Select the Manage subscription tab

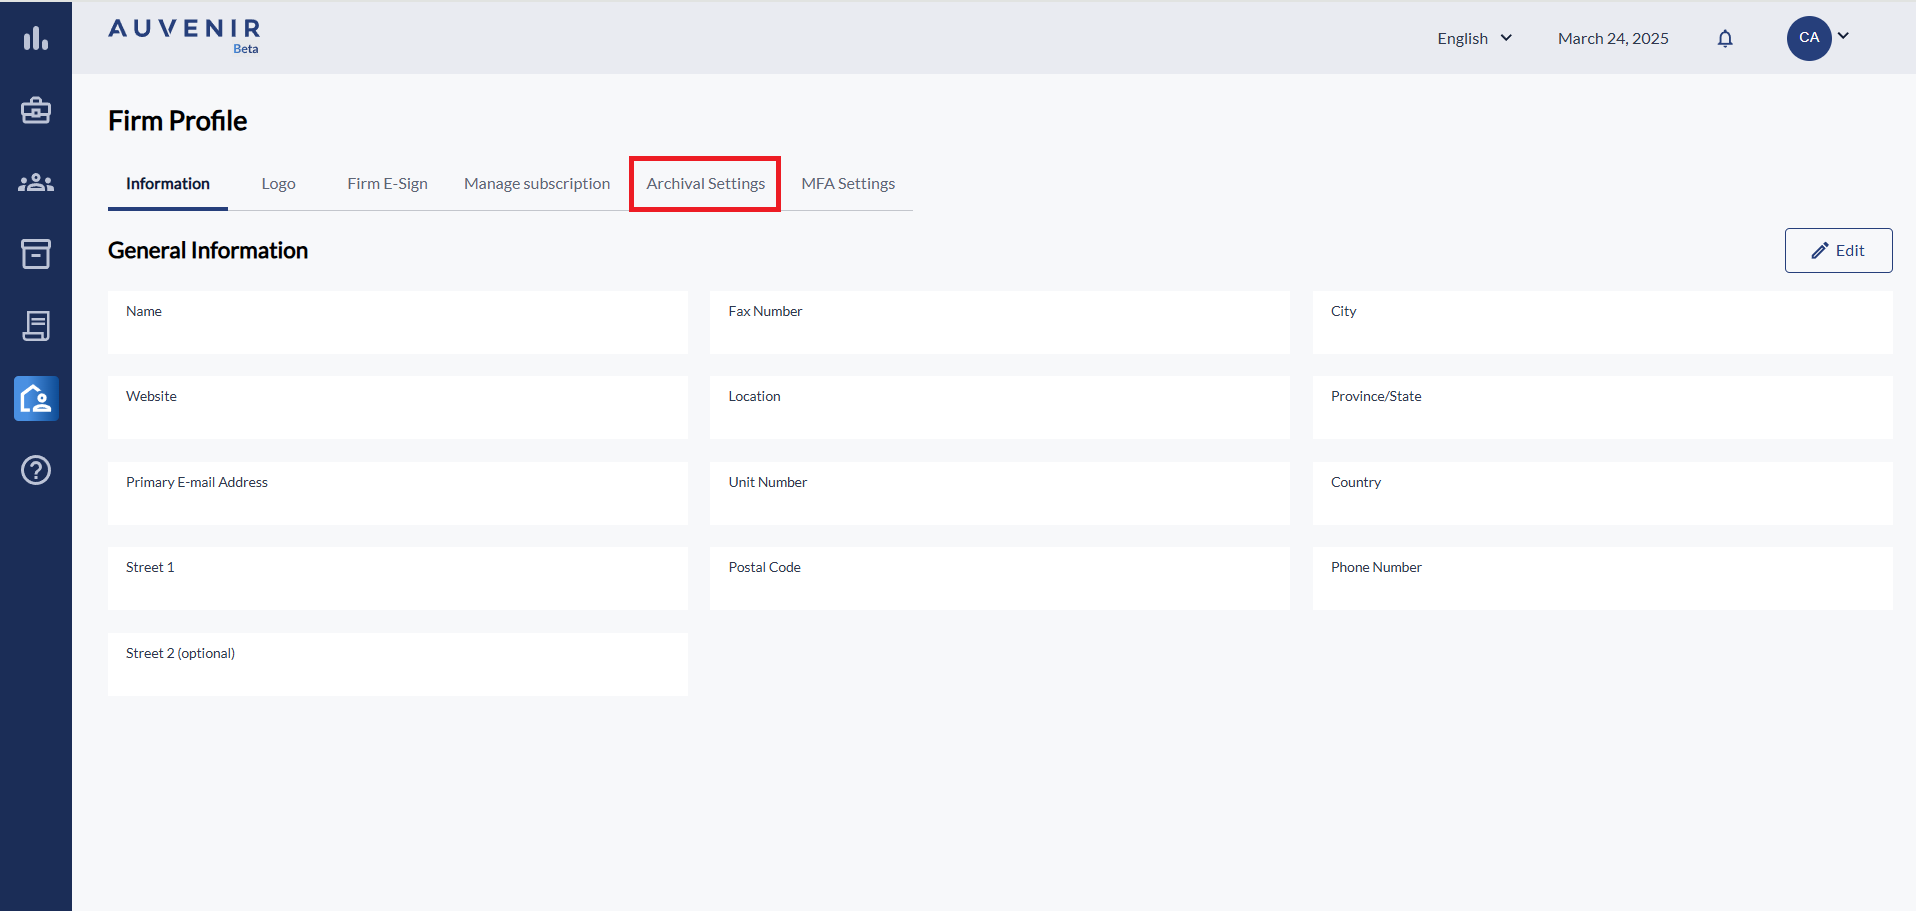537,184
